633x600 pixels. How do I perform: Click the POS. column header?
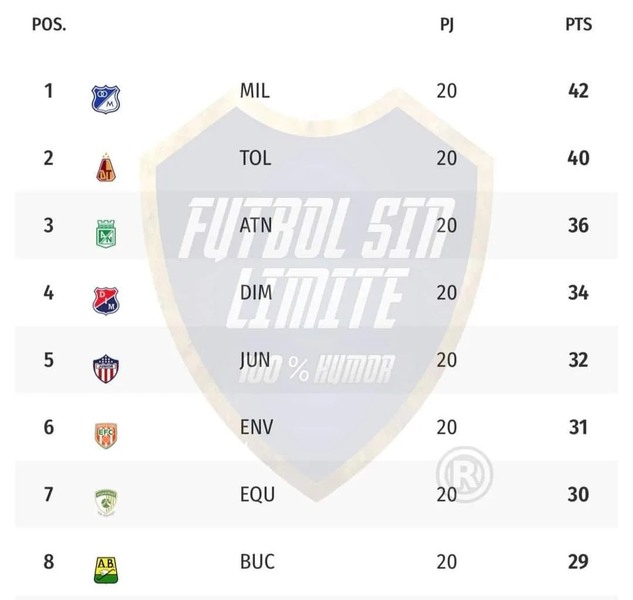click(x=49, y=25)
